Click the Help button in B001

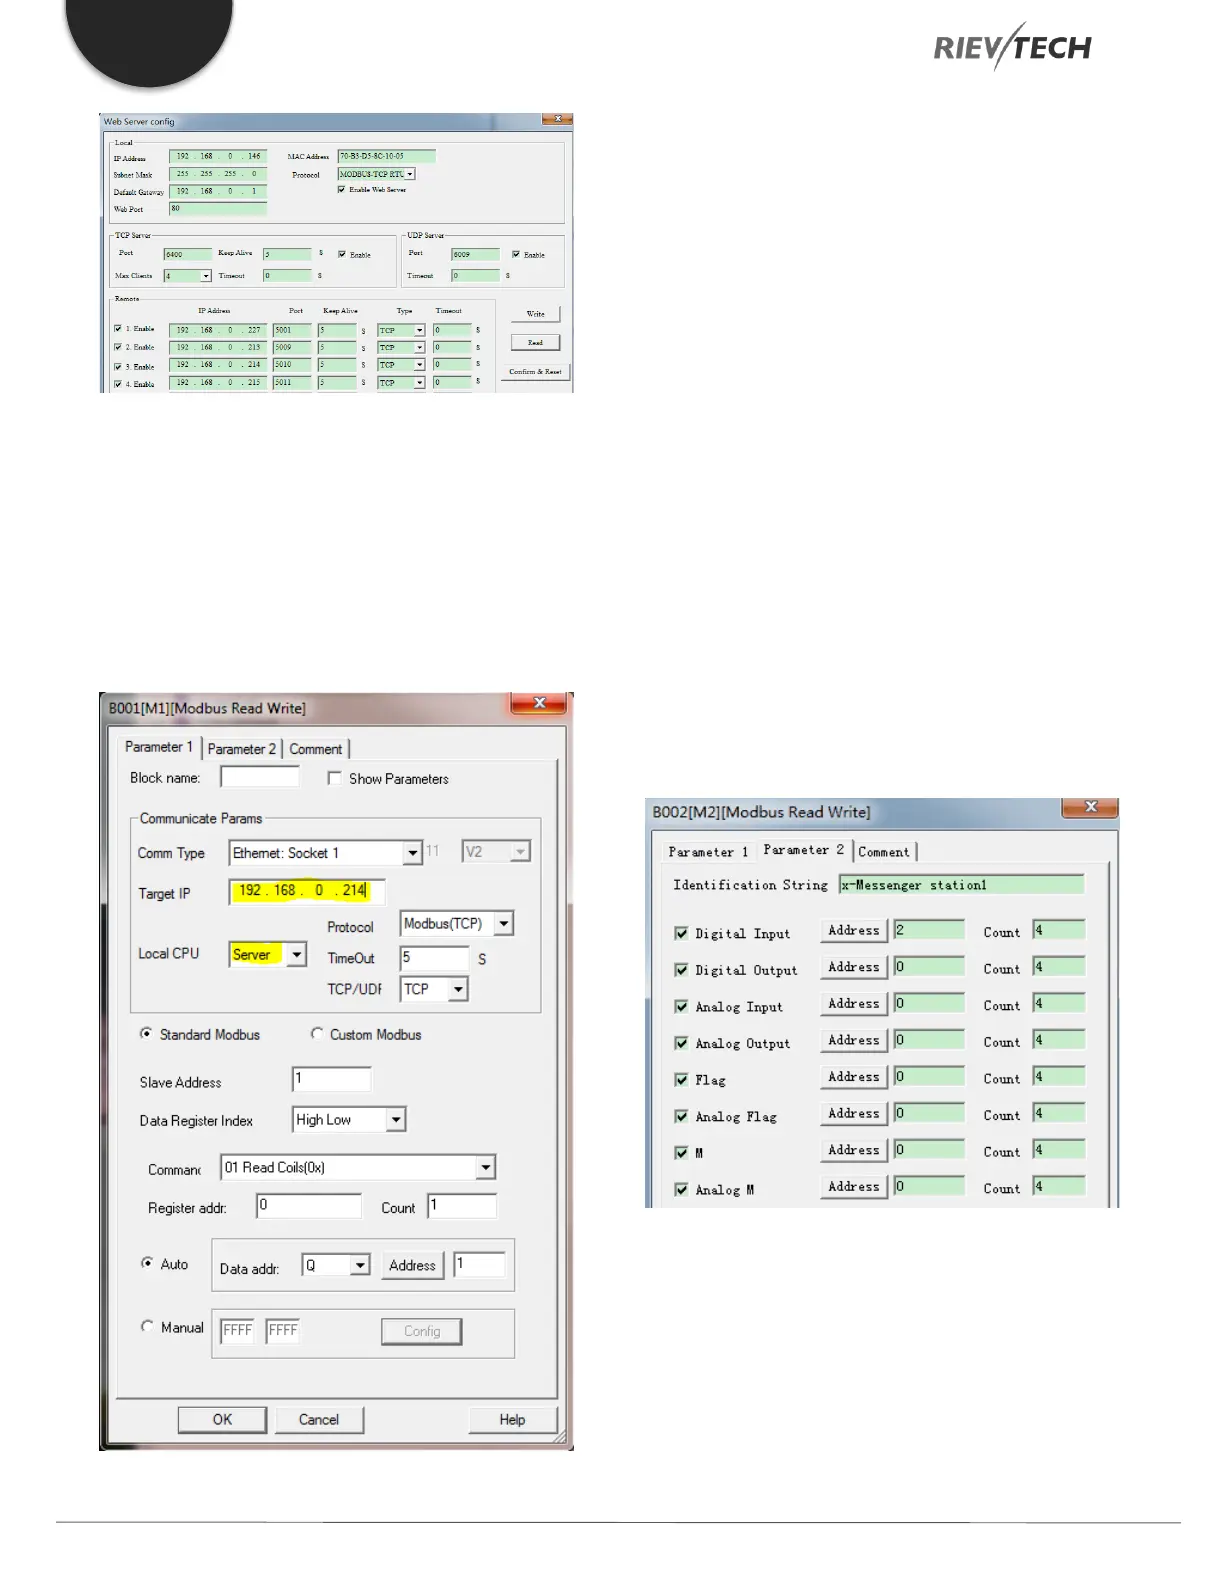point(512,1420)
